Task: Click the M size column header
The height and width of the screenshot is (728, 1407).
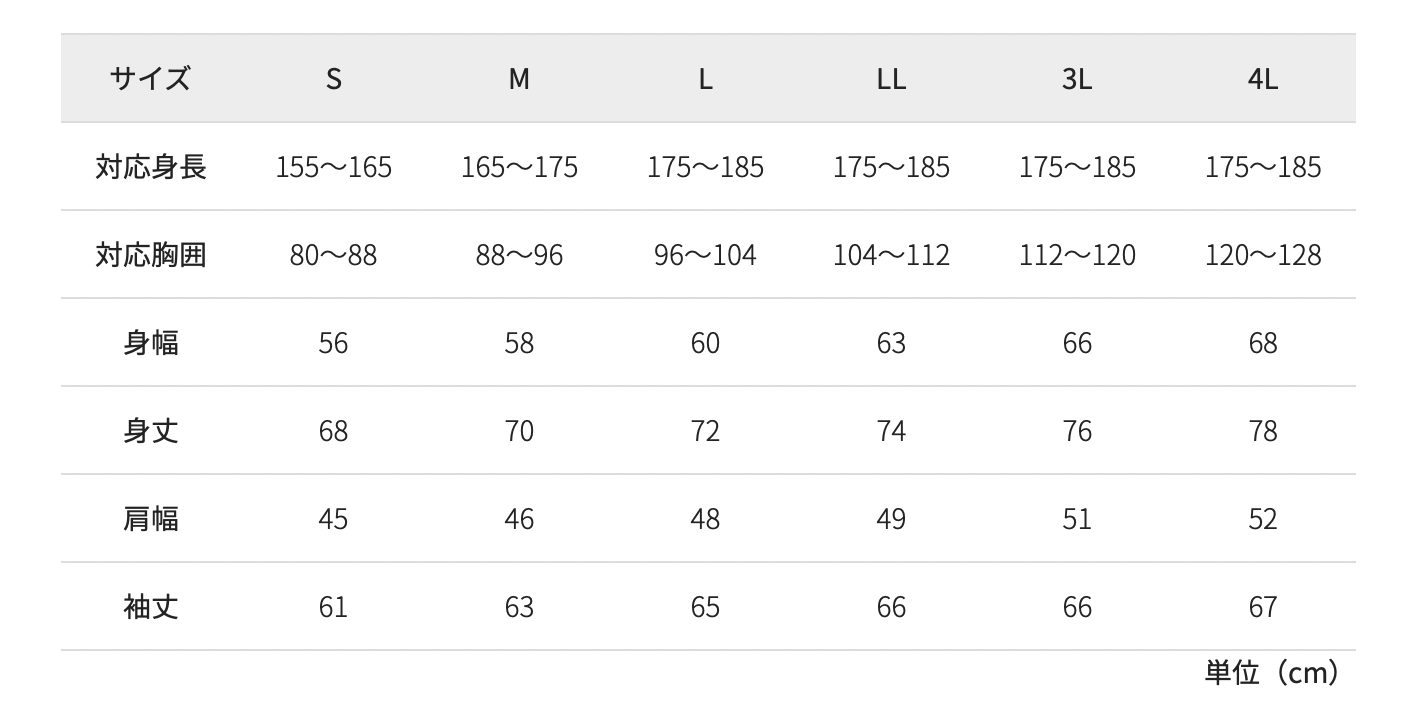Action: pos(519,79)
